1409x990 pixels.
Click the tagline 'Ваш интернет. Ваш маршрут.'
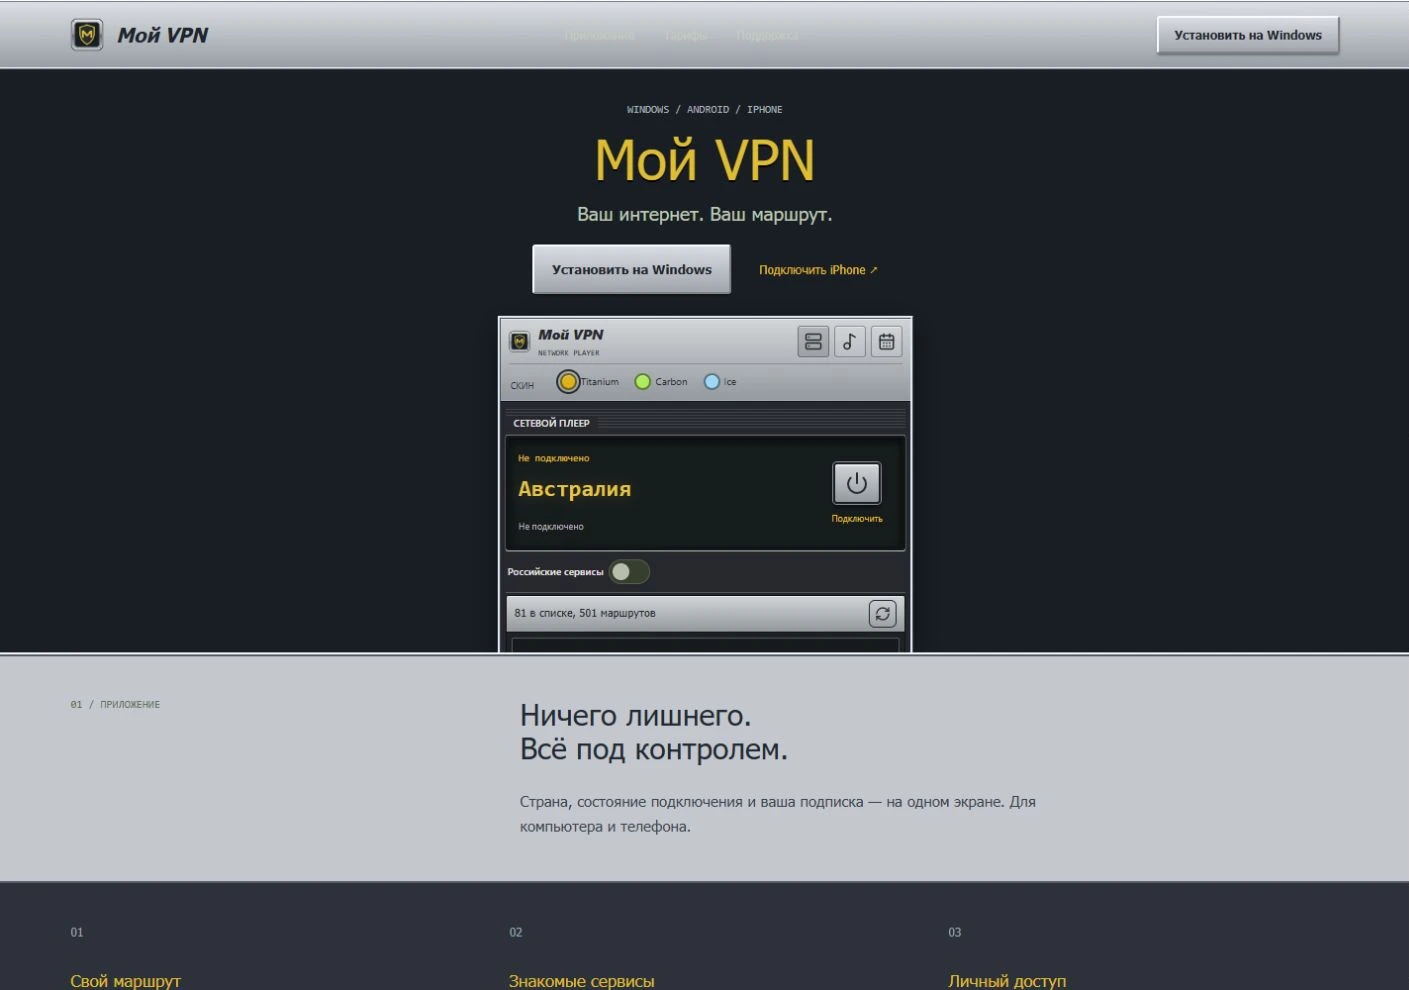705,214
